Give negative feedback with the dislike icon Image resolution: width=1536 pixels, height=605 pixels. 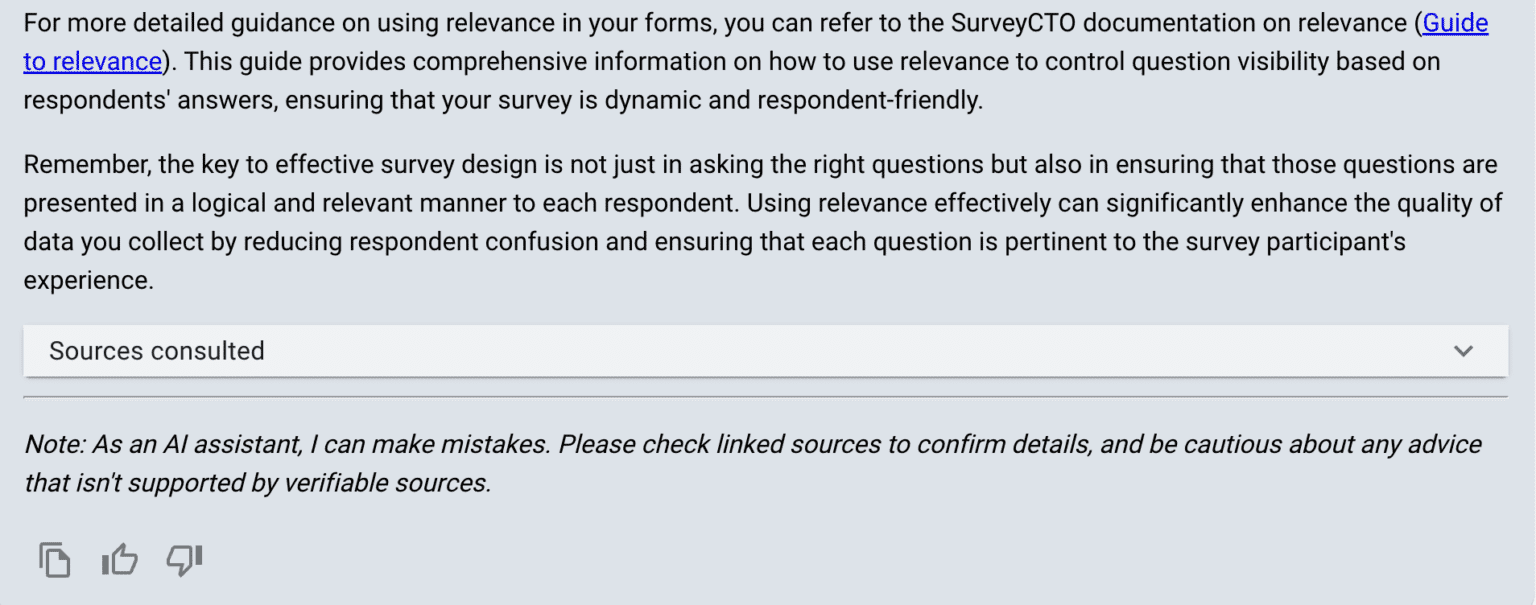pos(183,560)
